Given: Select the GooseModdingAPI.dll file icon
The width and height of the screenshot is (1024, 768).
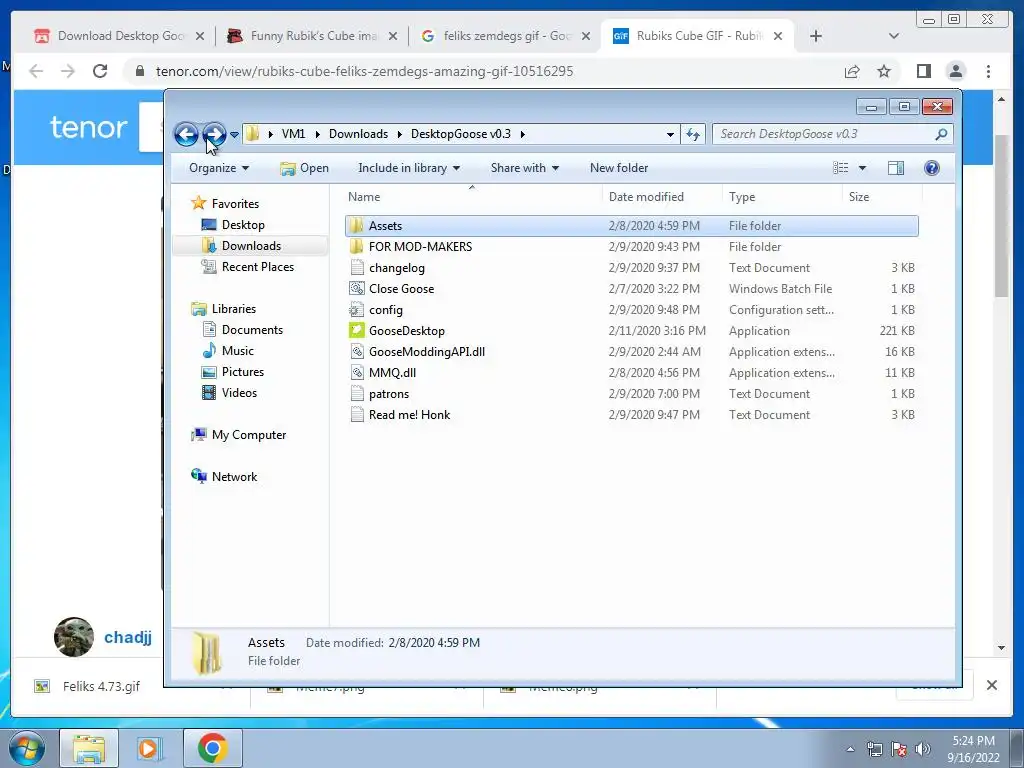Looking at the screenshot, I should 356,351.
